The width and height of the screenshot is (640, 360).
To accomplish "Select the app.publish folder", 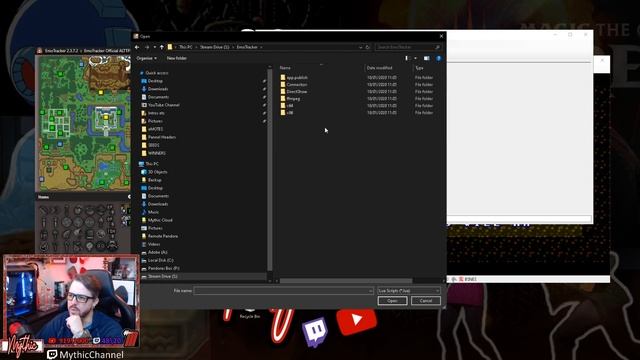I will (x=297, y=78).
